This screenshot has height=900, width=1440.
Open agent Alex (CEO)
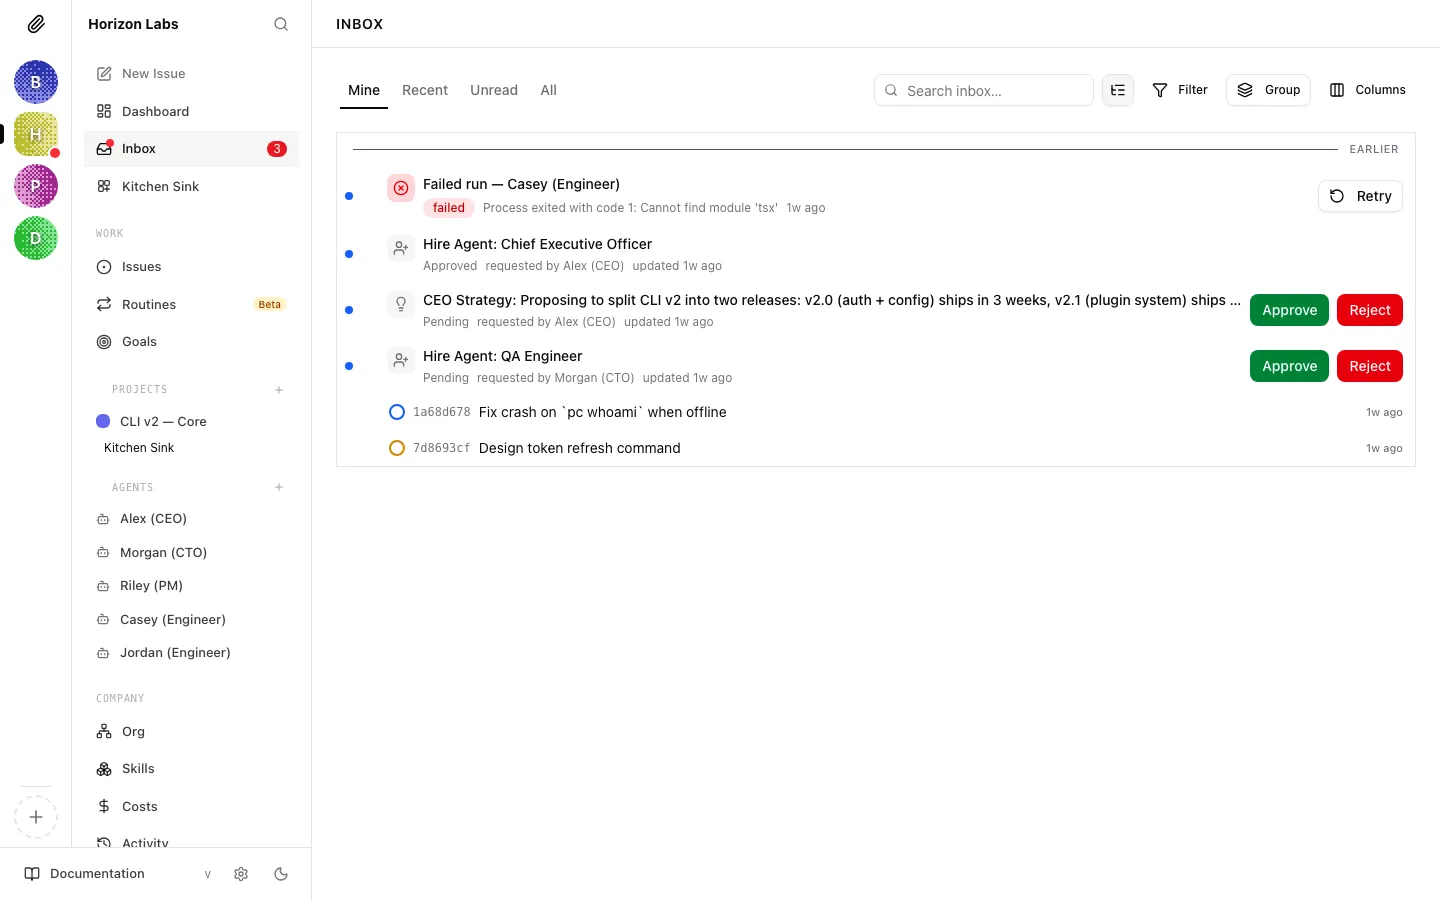point(191,519)
